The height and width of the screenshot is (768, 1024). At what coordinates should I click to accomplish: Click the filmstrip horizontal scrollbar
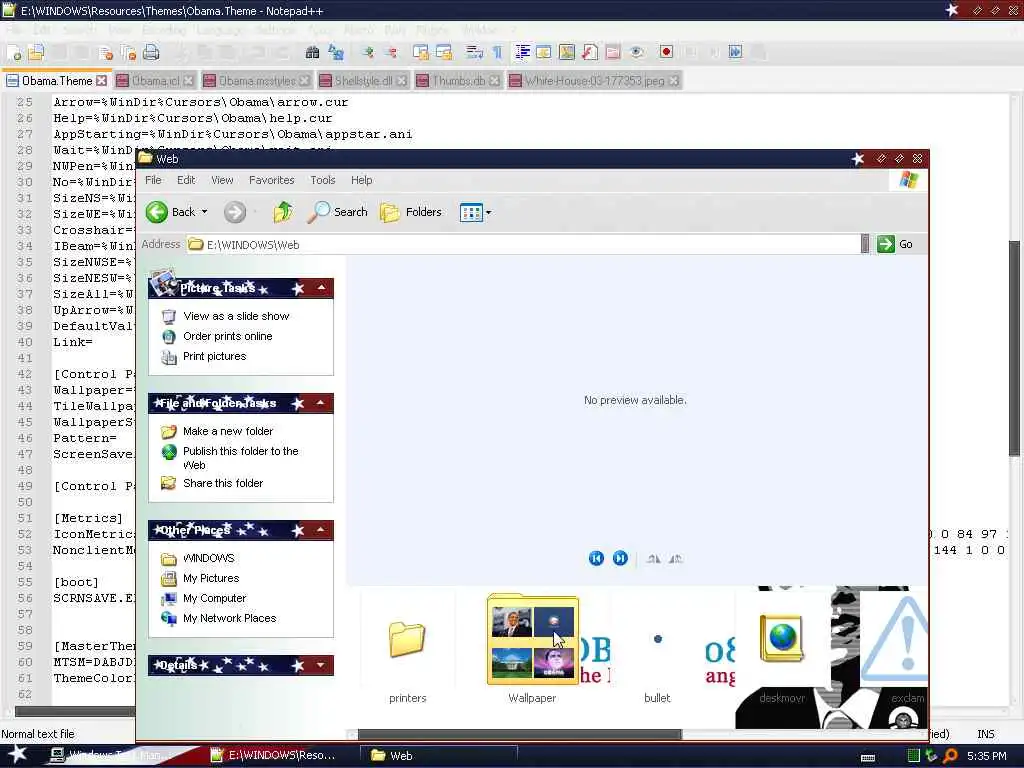pos(519,734)
